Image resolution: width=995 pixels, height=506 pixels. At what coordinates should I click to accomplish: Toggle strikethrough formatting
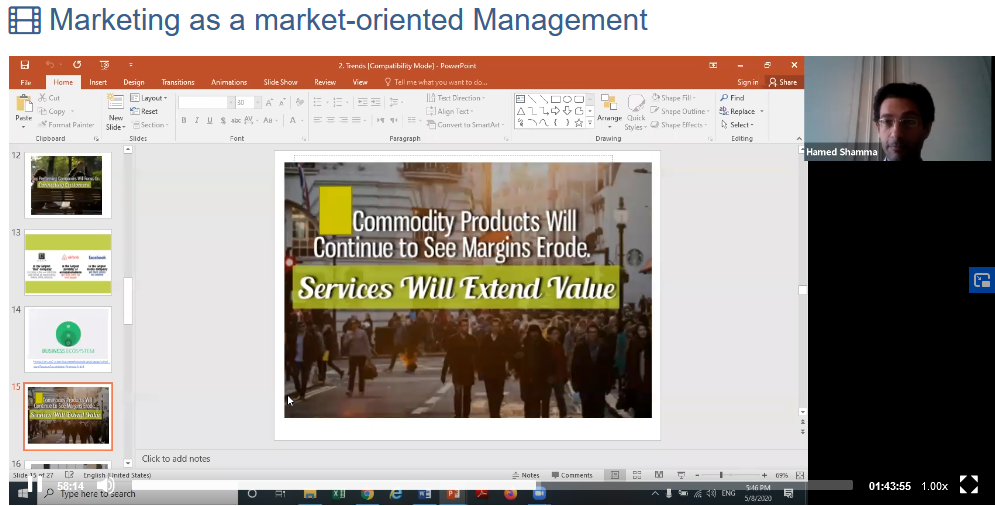(235, 120)
